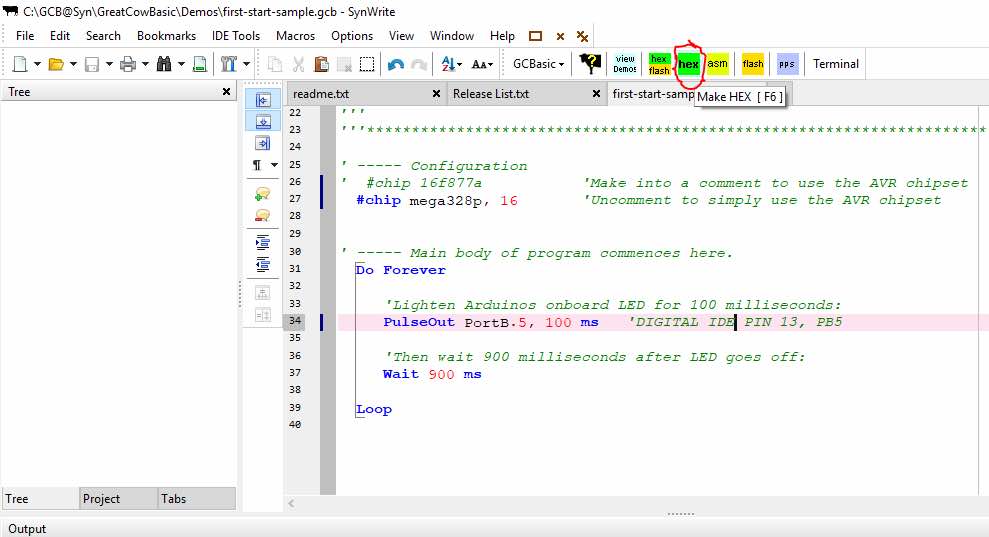Image resolution: width=989 pixels, height=537 pixels.
Task: Click the Undo arrow
Action: point(395,64)
